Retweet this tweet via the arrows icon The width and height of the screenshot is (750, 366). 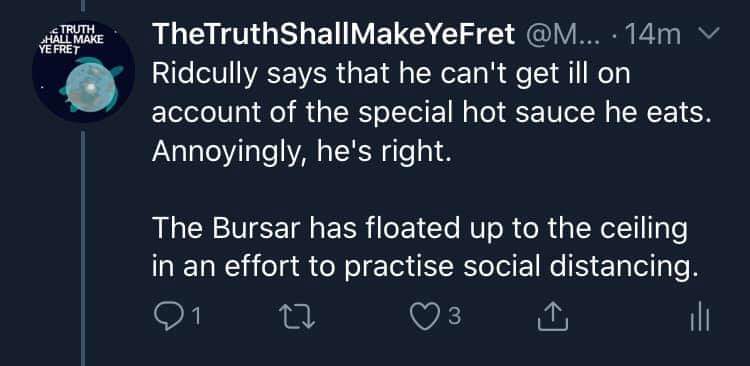(297, 317)
